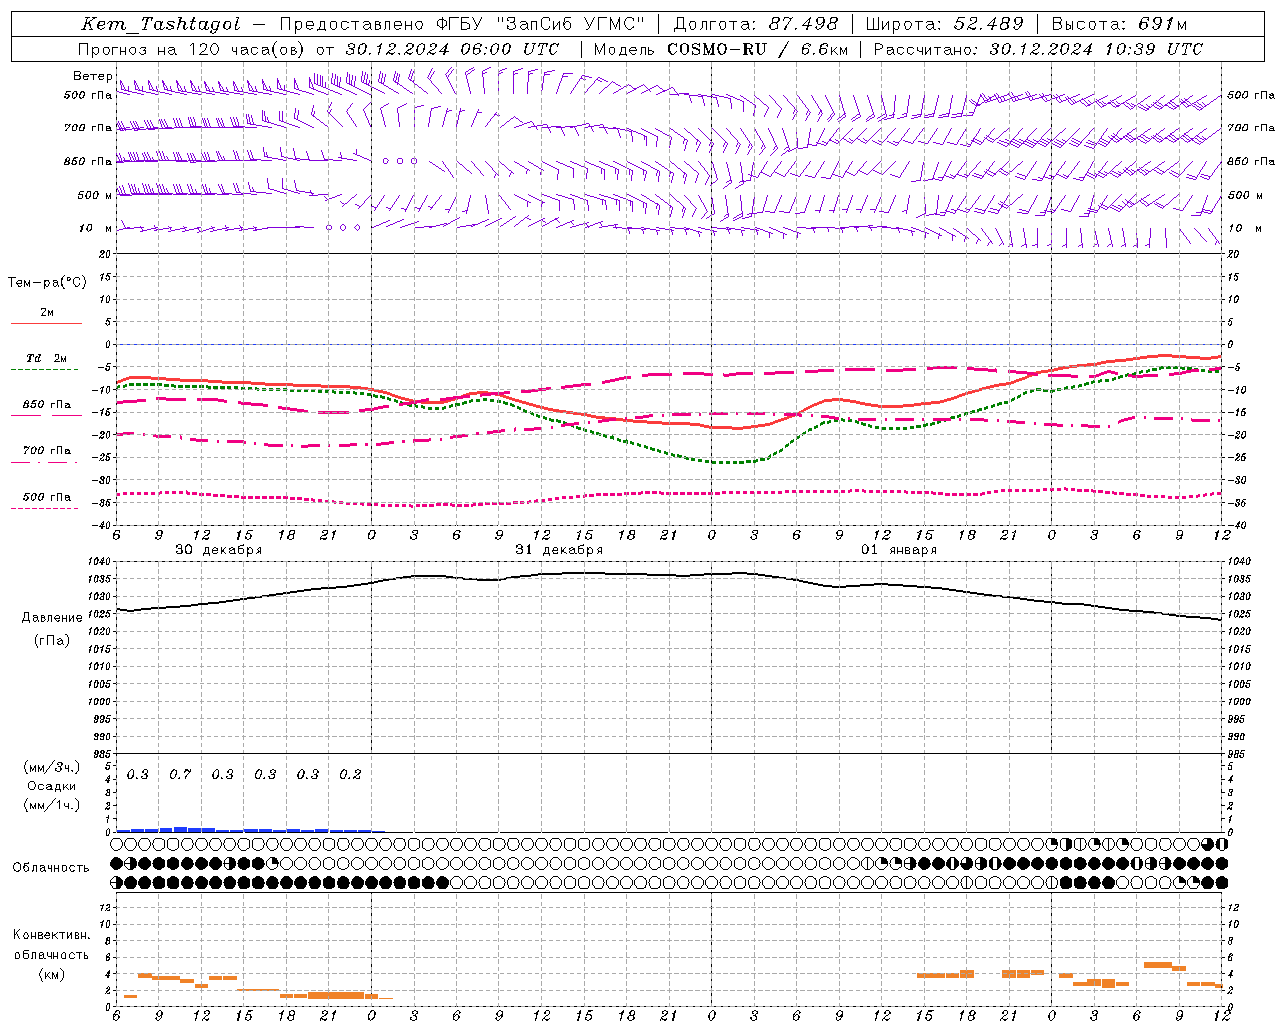Select the date label 30 декабря
1280x1024 pixels.
pos(219,550)
